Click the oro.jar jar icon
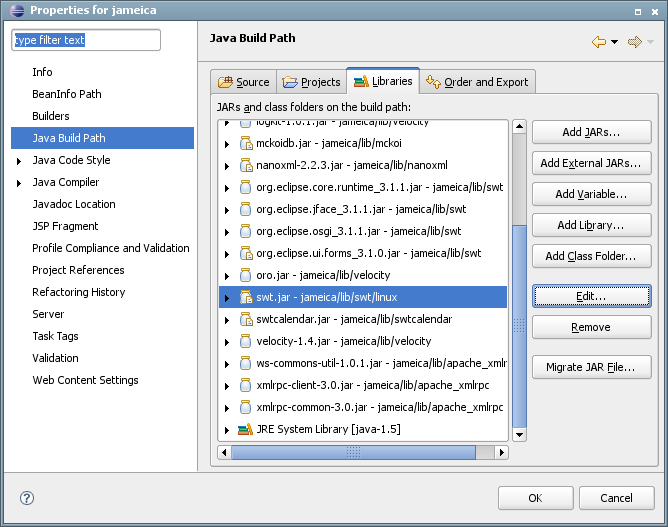 (245, 276)
